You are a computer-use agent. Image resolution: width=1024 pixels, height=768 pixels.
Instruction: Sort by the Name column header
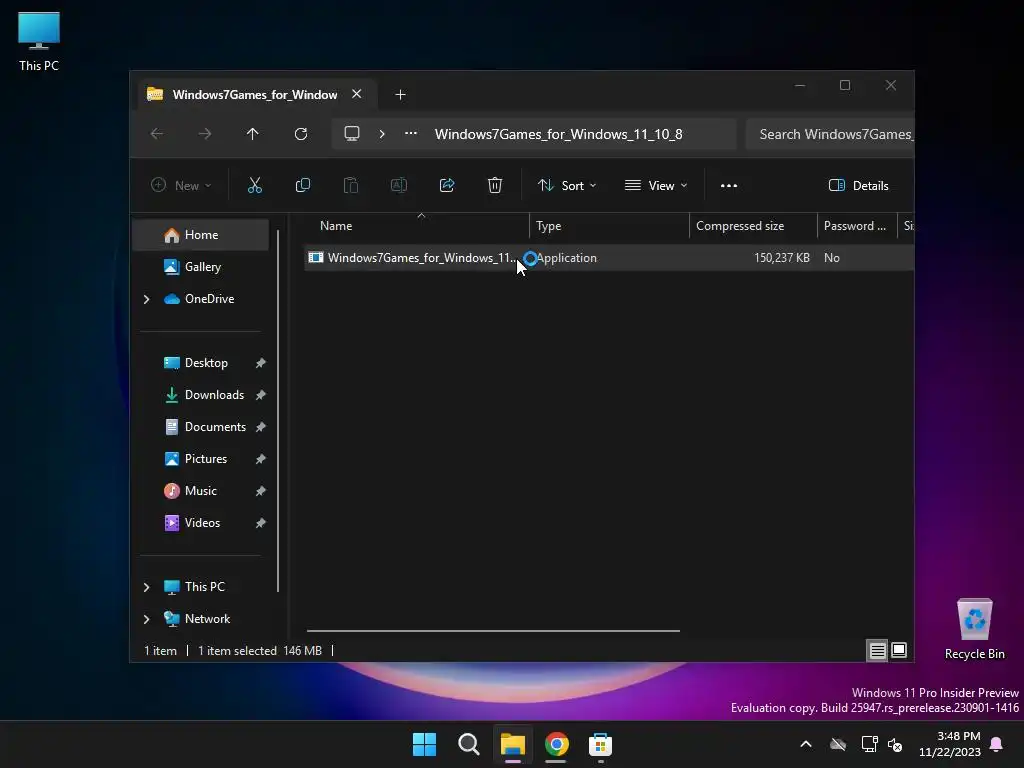click(x=418, y=226)
